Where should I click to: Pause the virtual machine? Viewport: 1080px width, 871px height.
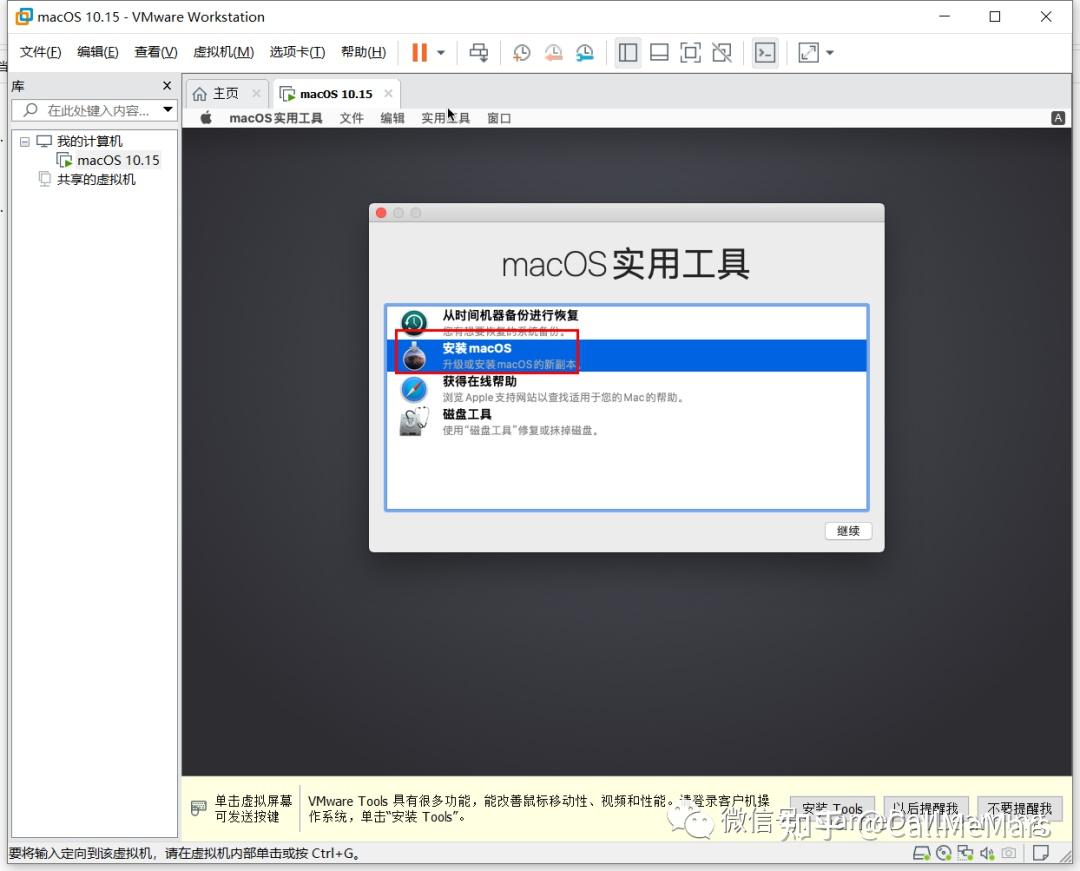419,52
